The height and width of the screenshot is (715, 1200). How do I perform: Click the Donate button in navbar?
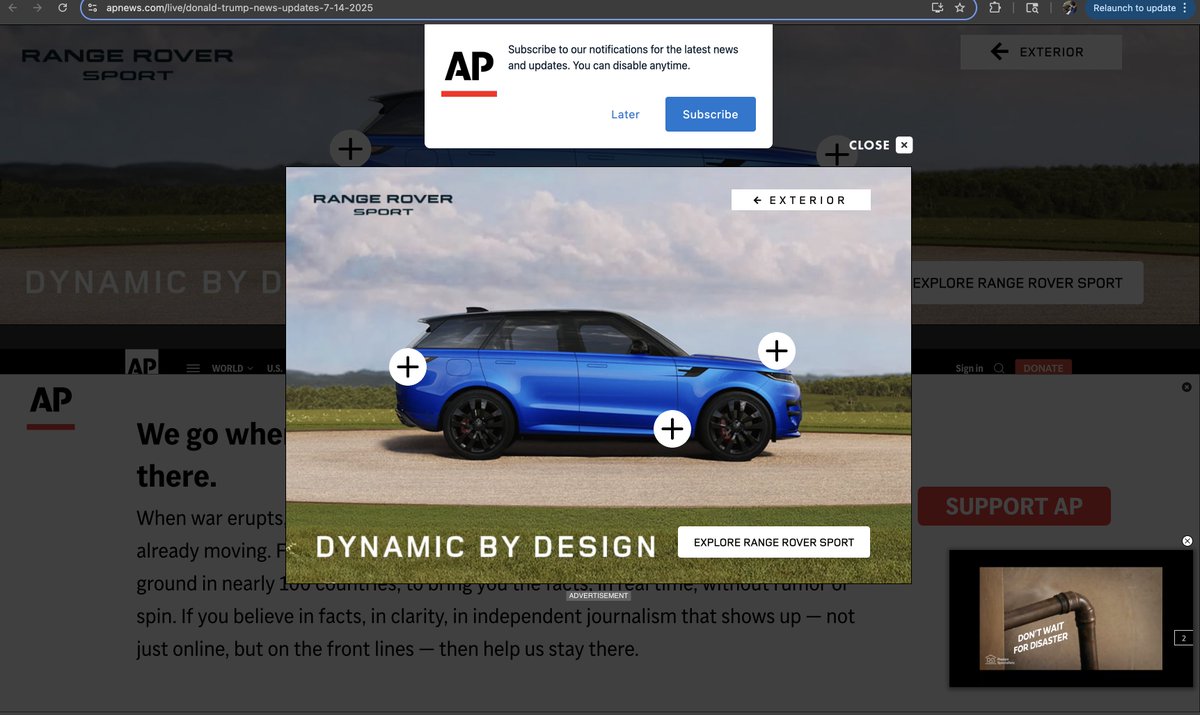tap(1043, 368)
